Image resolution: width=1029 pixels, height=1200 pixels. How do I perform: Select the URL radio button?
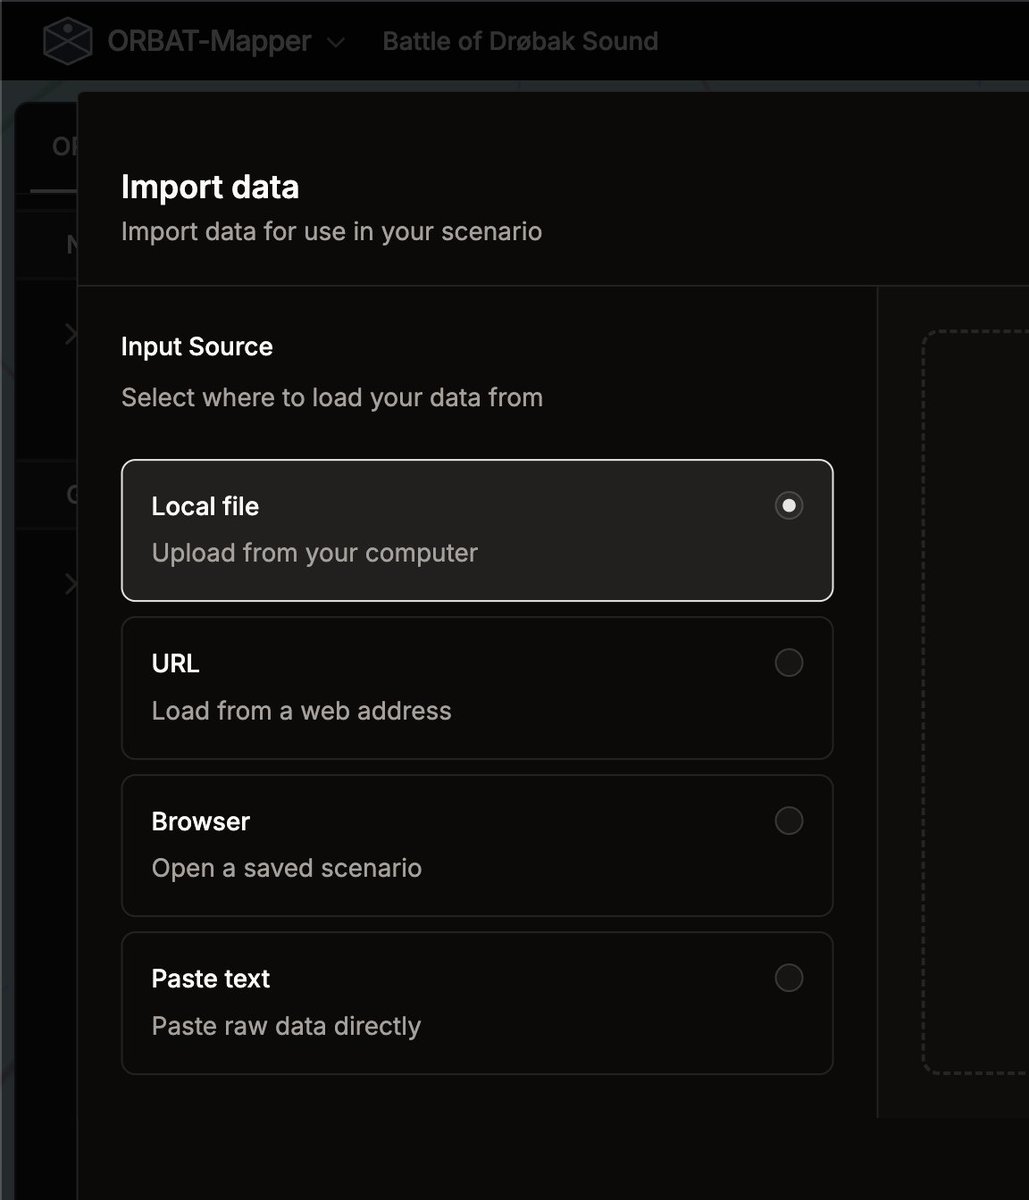tap(789, 663)
